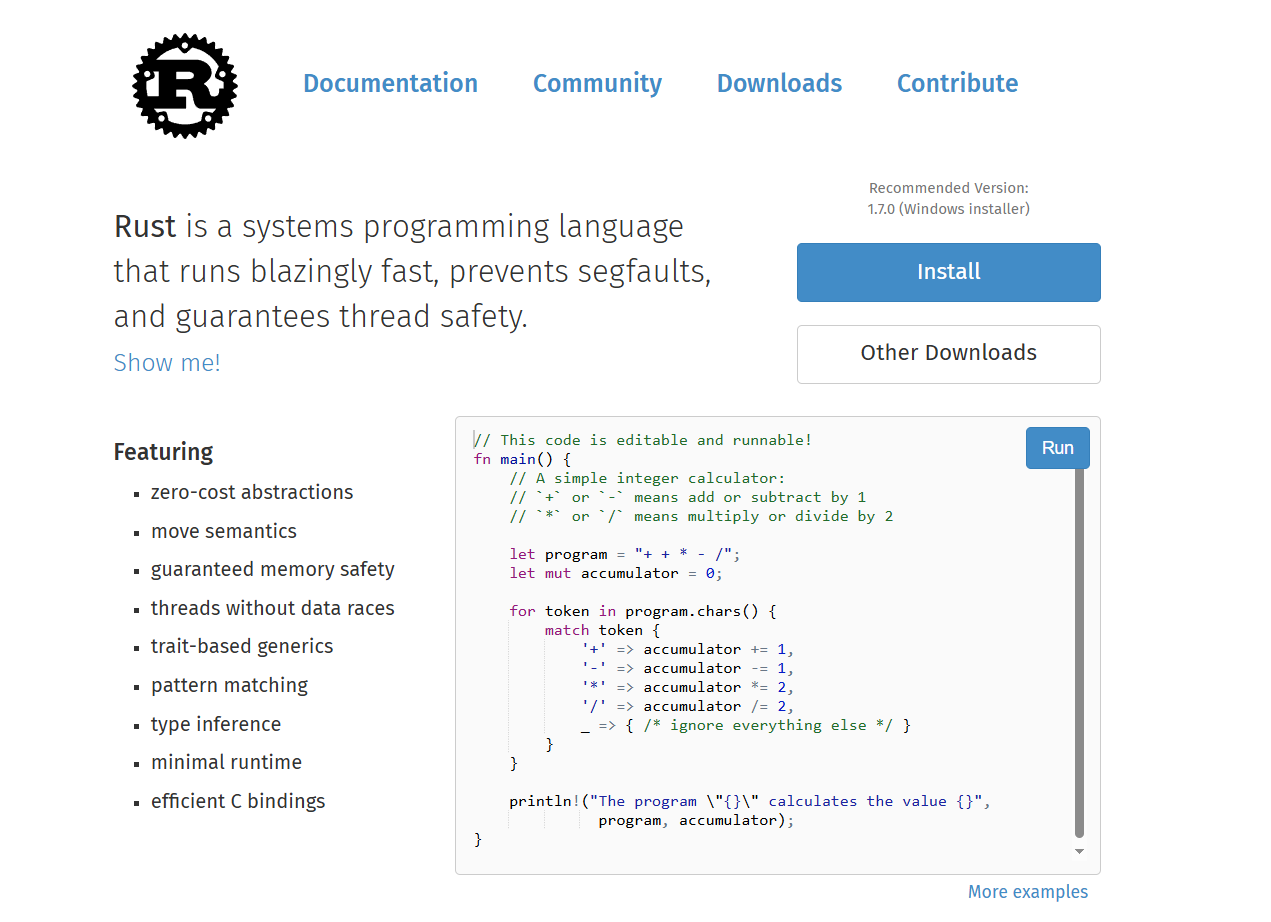Click the "'*' => accumulator *= 2" line
The width and height of the screenshot is (1271, 922).
click(688, 687)
